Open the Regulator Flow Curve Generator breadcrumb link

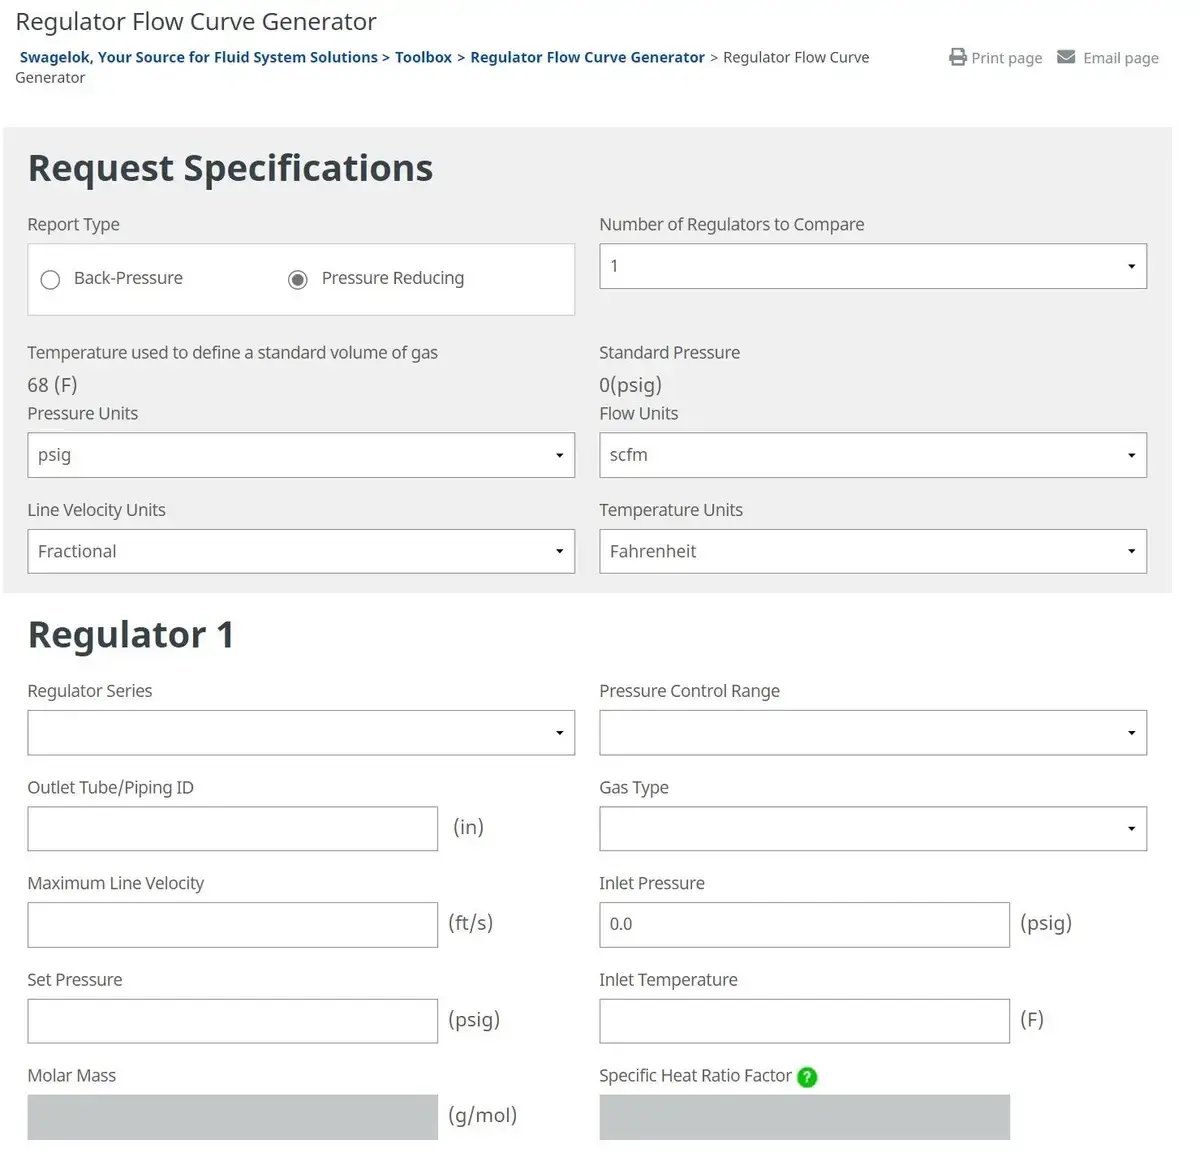[x=587, y=57]
